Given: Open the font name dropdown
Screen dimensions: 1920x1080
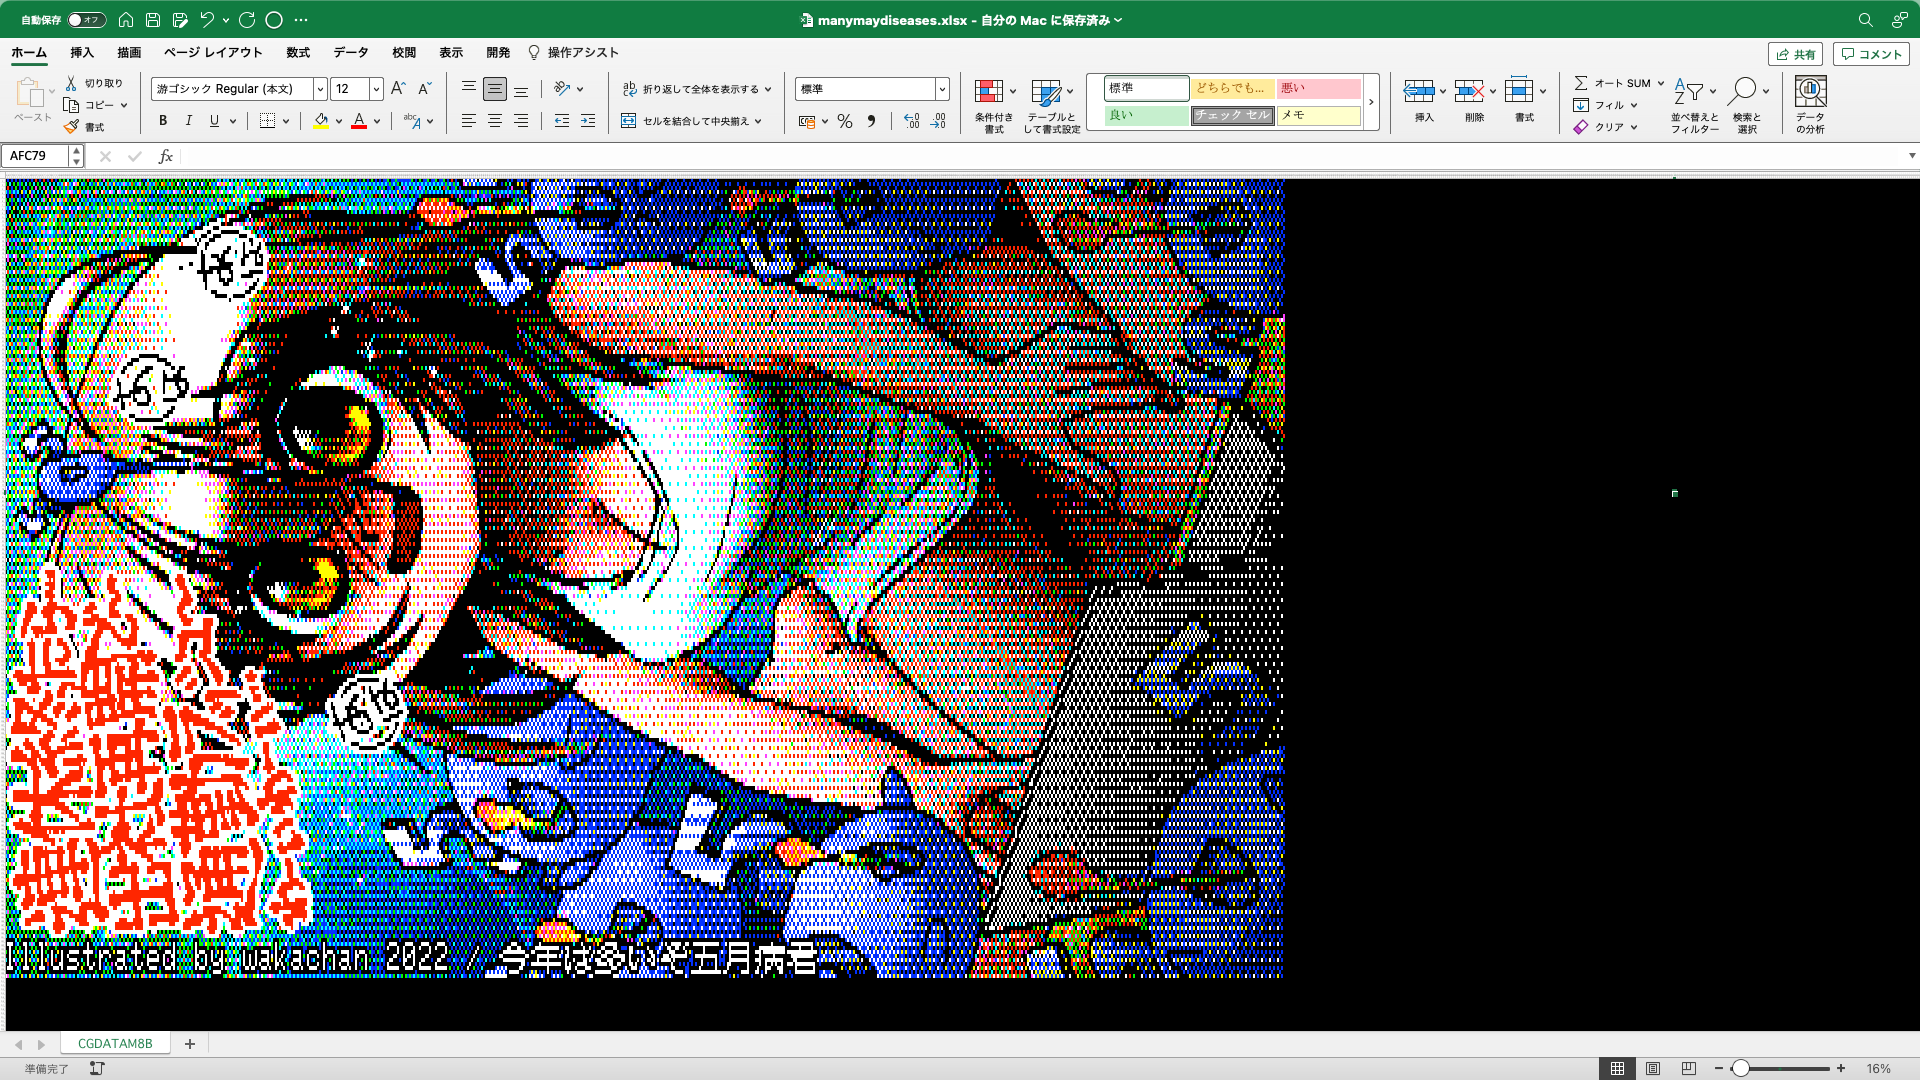Looking at the screenshot, I should [320, 89].
